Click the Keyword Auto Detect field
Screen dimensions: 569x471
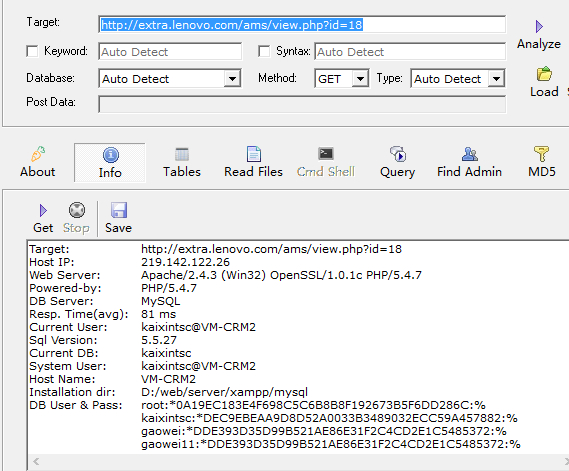click(x=170, y=52)
